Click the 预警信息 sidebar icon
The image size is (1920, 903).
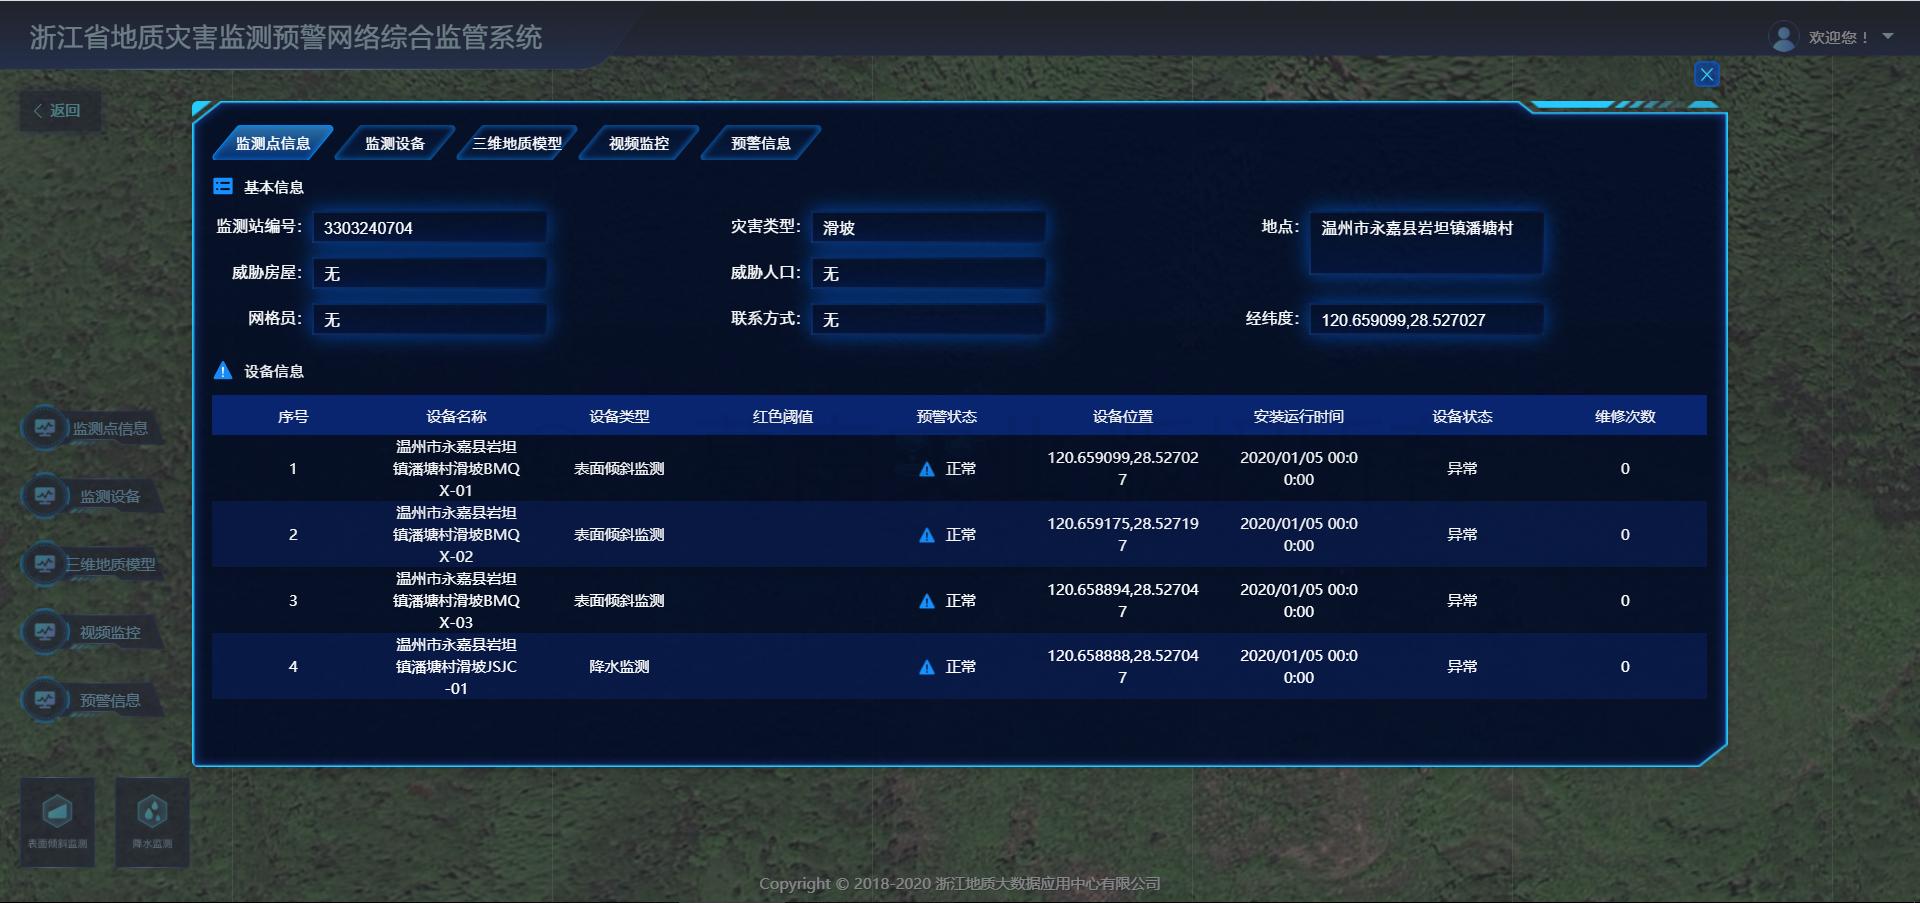(45, 700)
